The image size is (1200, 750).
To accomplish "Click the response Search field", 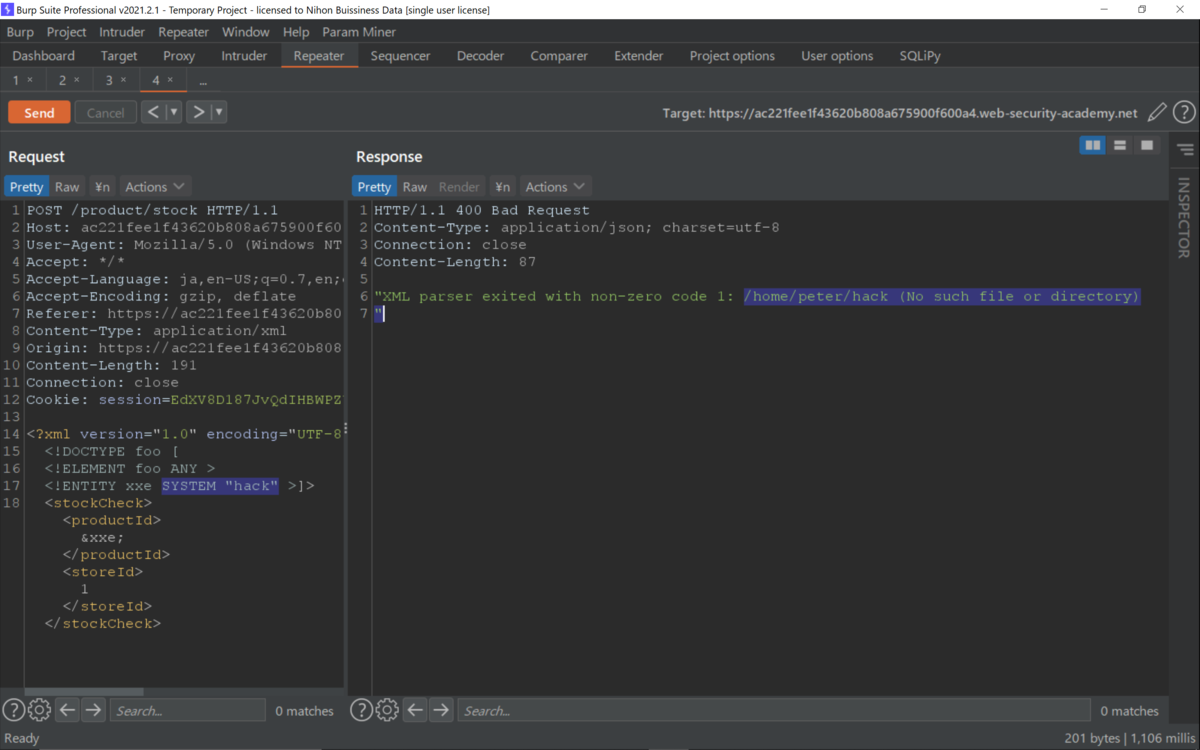I will [x=774, y=710].
